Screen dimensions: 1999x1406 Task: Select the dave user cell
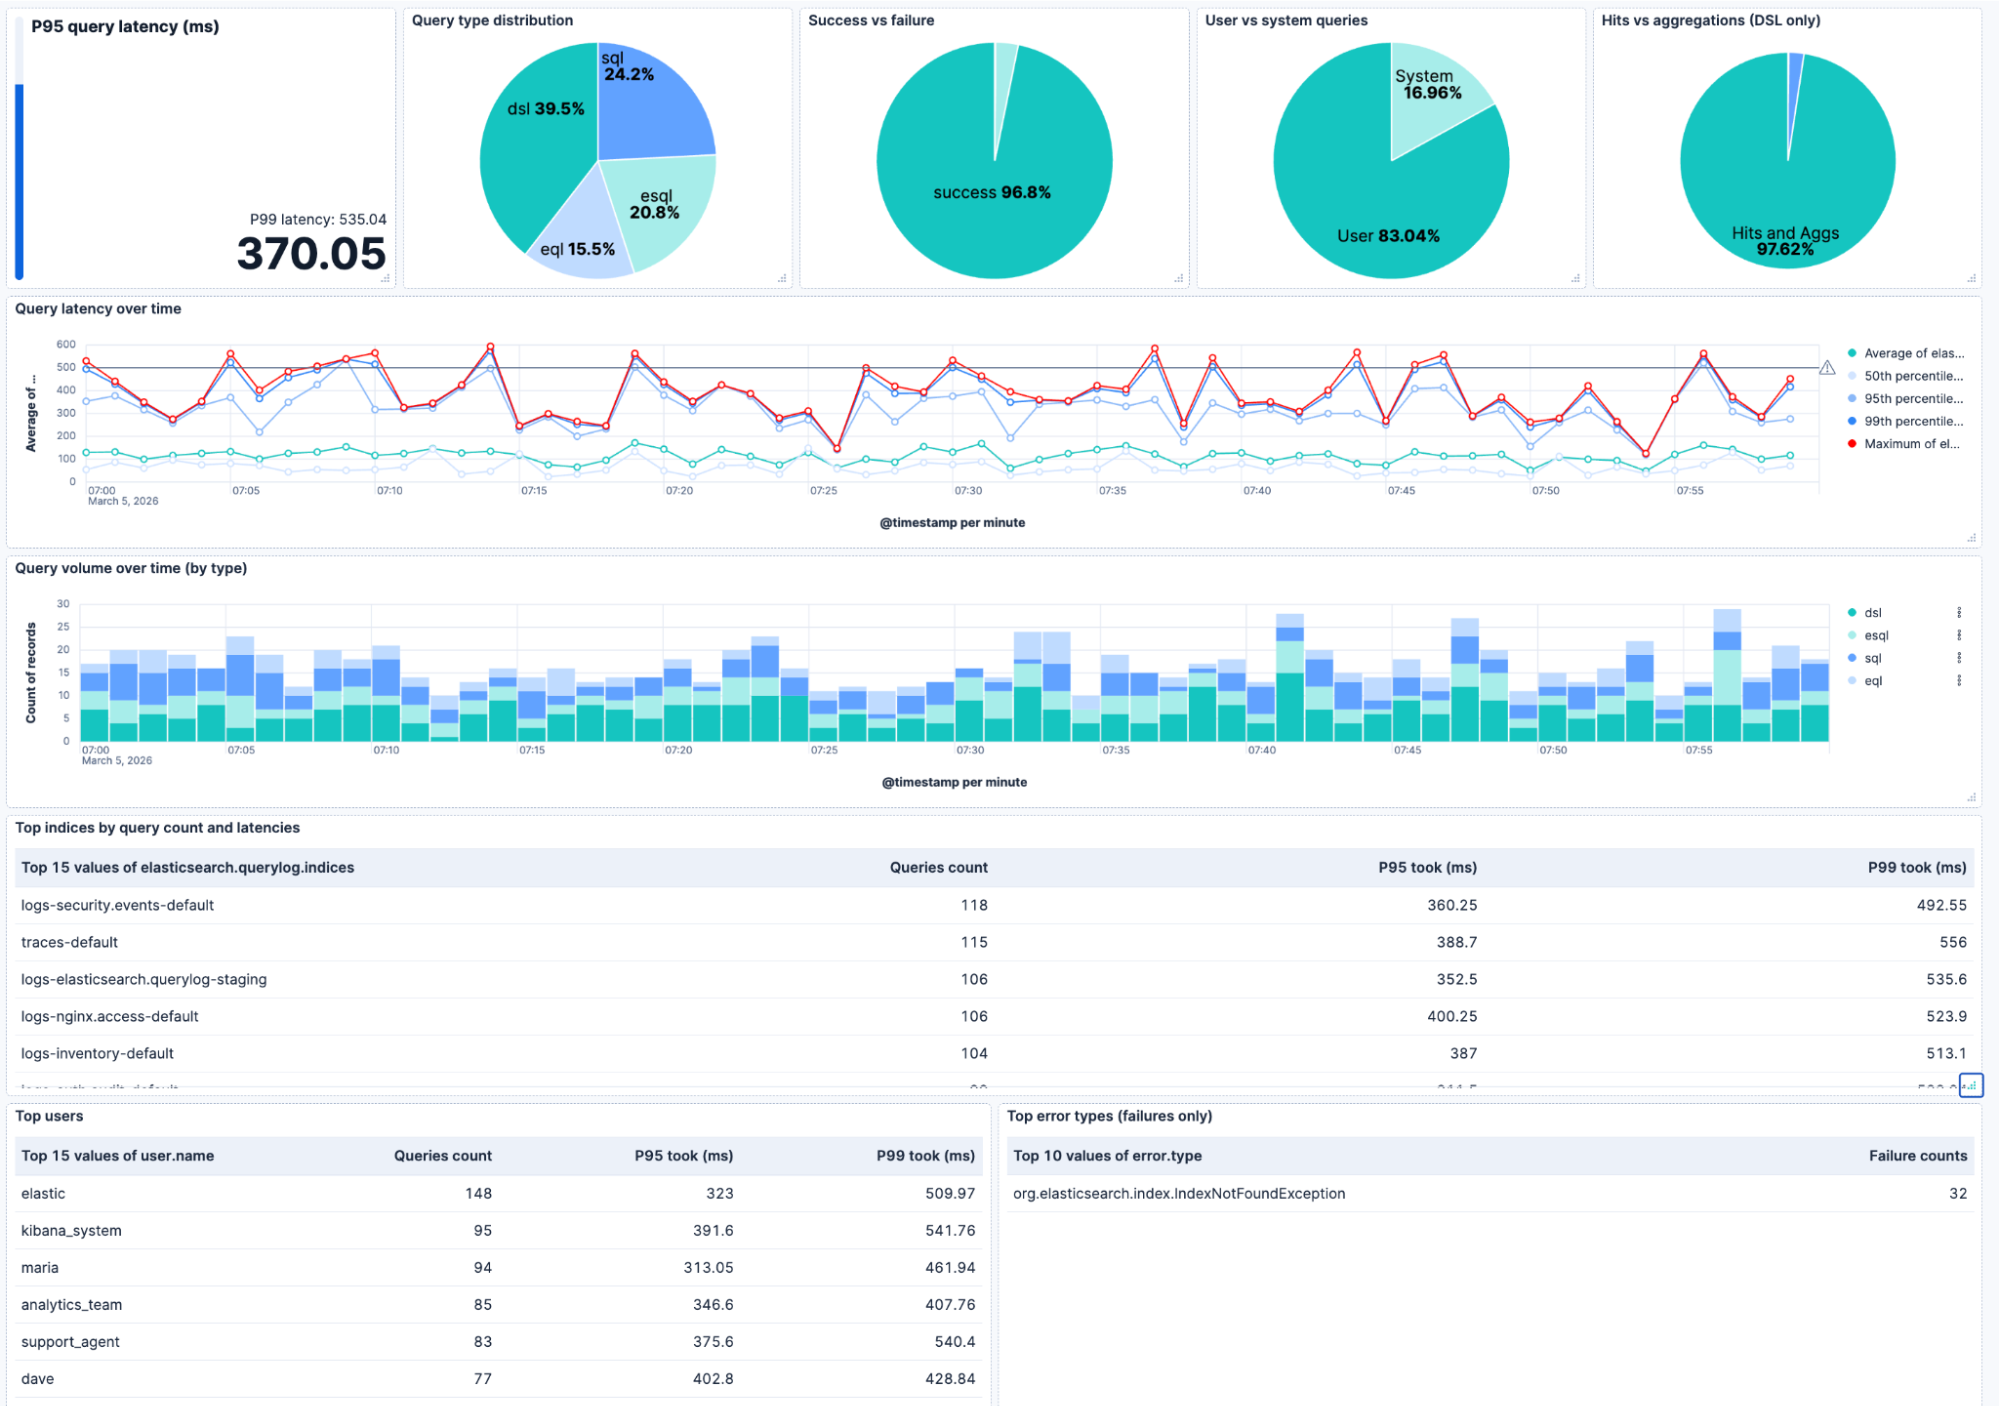pos(38,1378)
